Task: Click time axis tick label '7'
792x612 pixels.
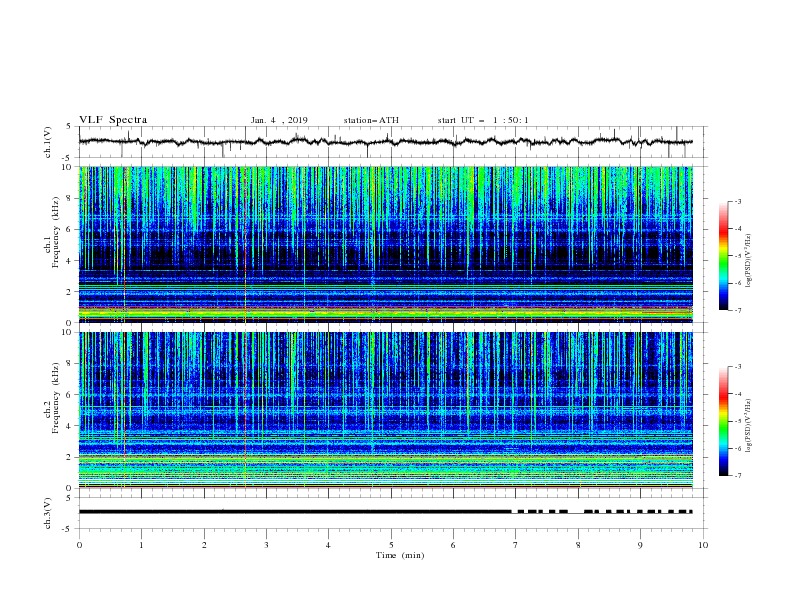Action: tap(516, 545)
